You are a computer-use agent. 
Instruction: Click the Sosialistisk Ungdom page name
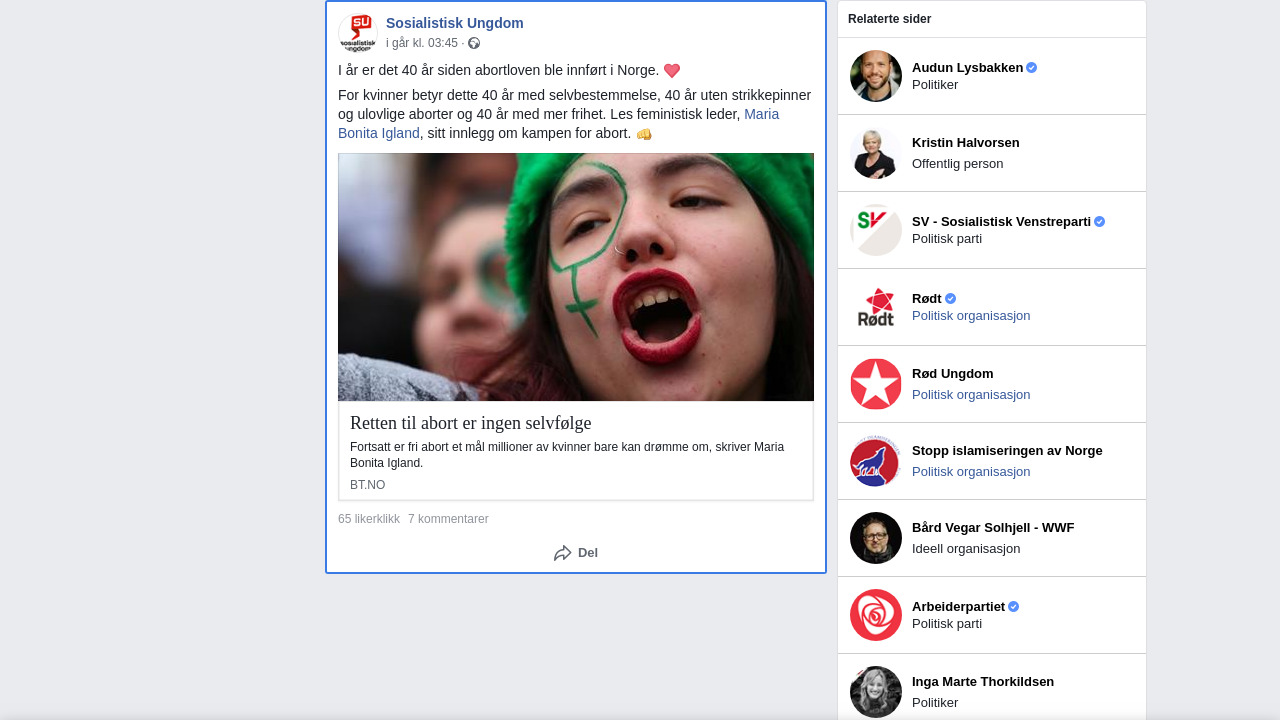pyautogui.click(x=455, y=23)
